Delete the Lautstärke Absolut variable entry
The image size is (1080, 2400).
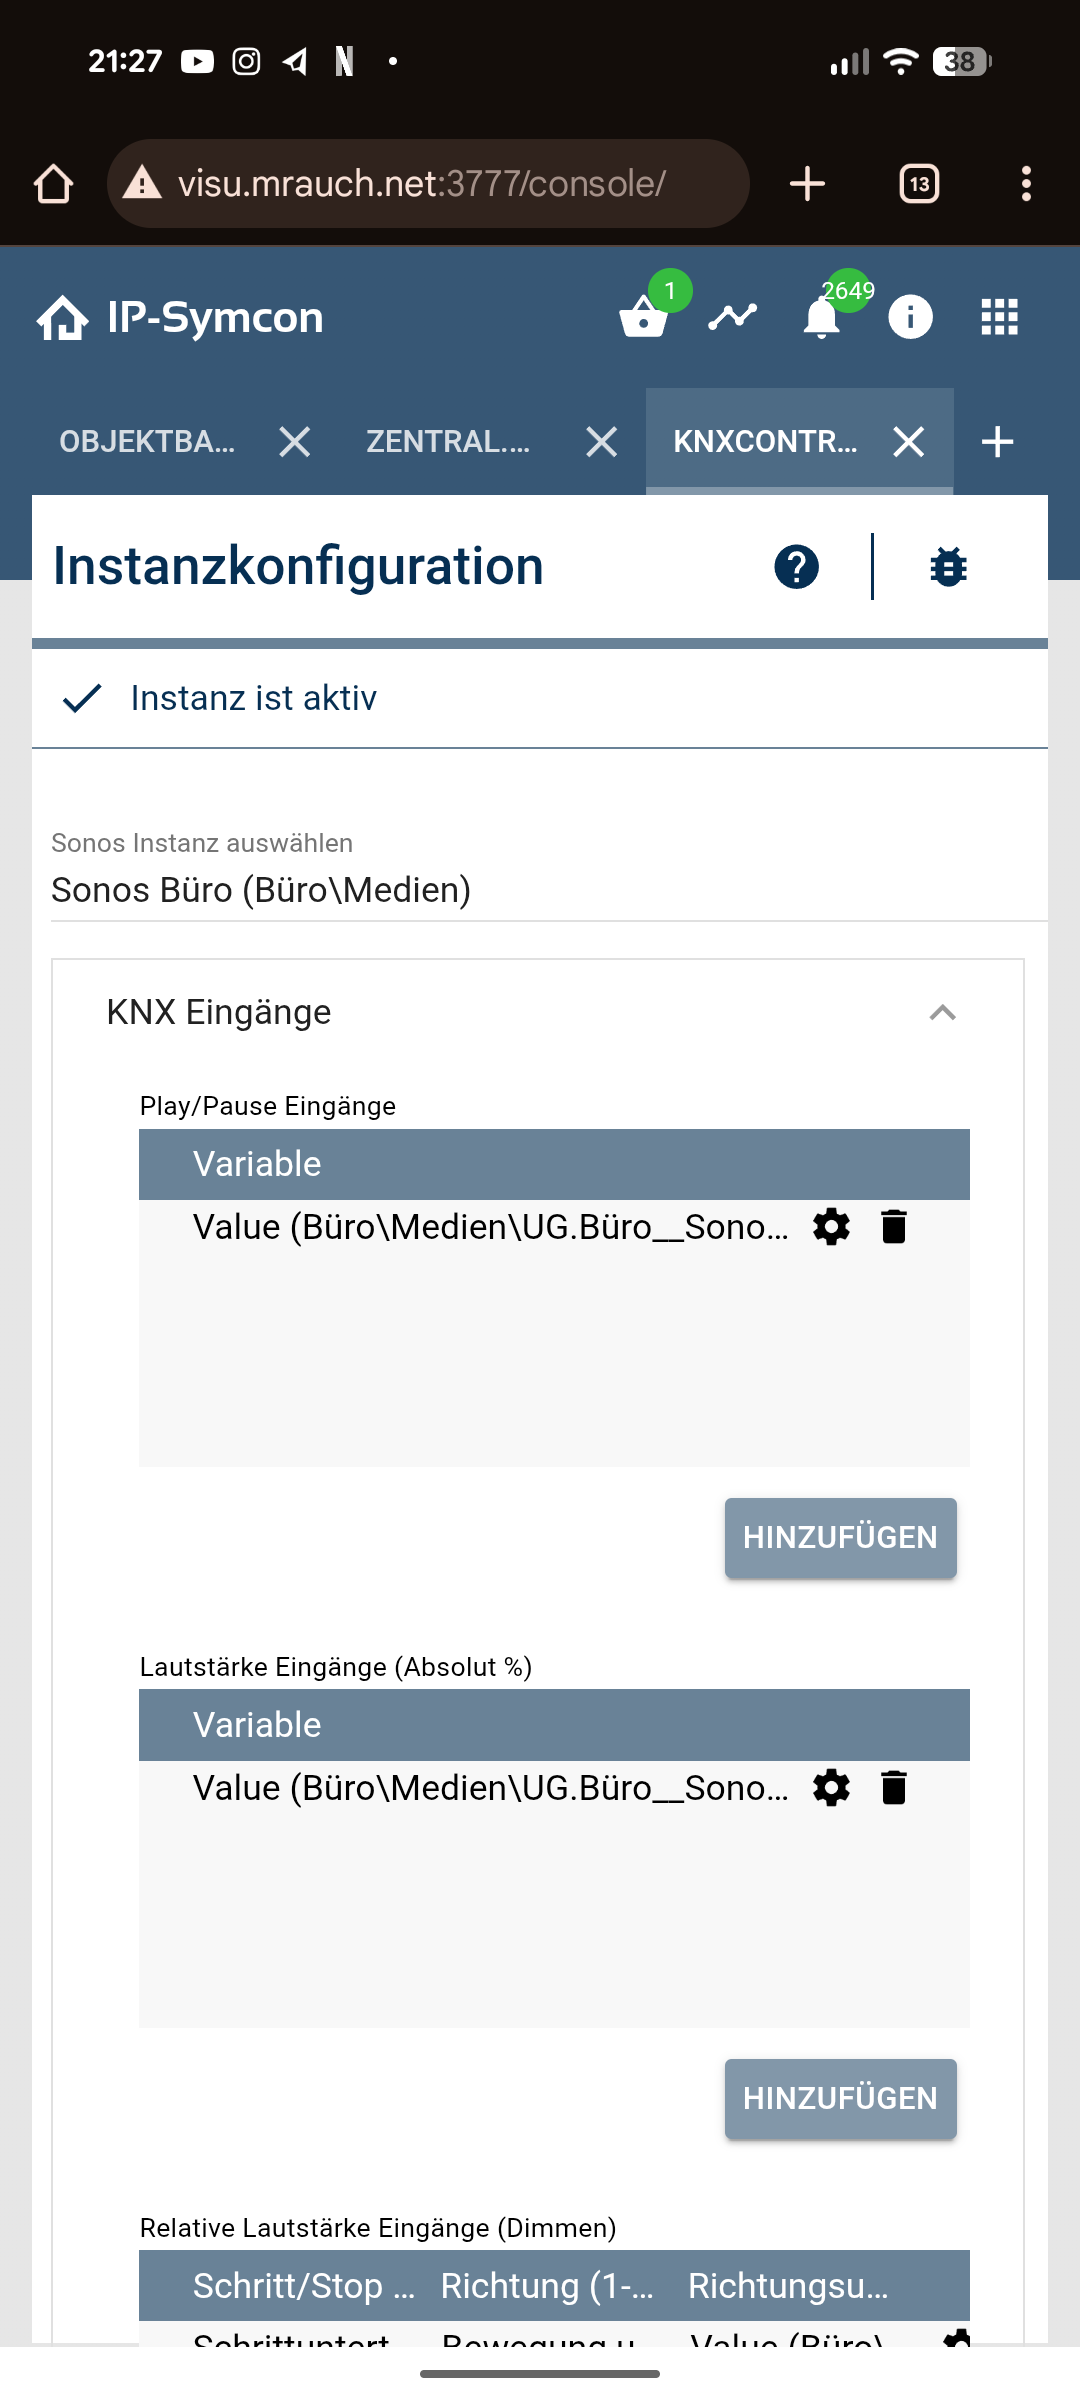pyautogui.click(x=894, y=1788)
